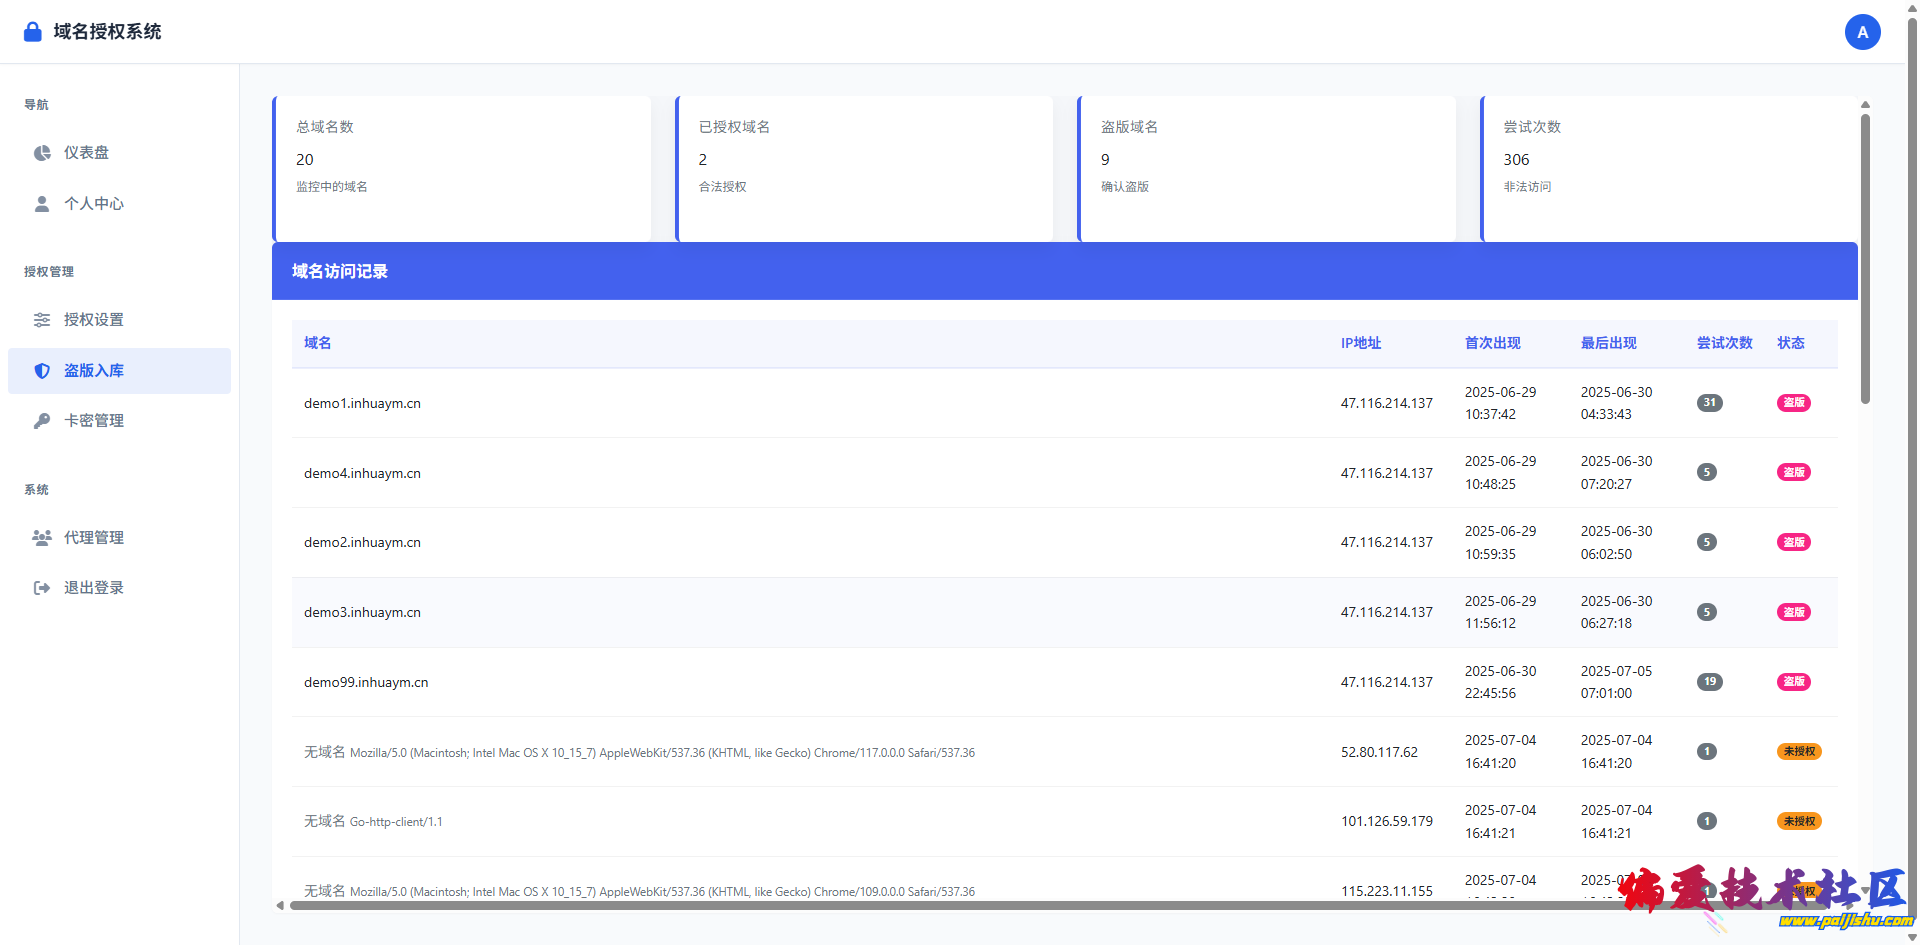Image resolution: width=1920 pixels, height=945 pixels.
Task: Open 仪表盘 in the sidebar
Action: 87,153
